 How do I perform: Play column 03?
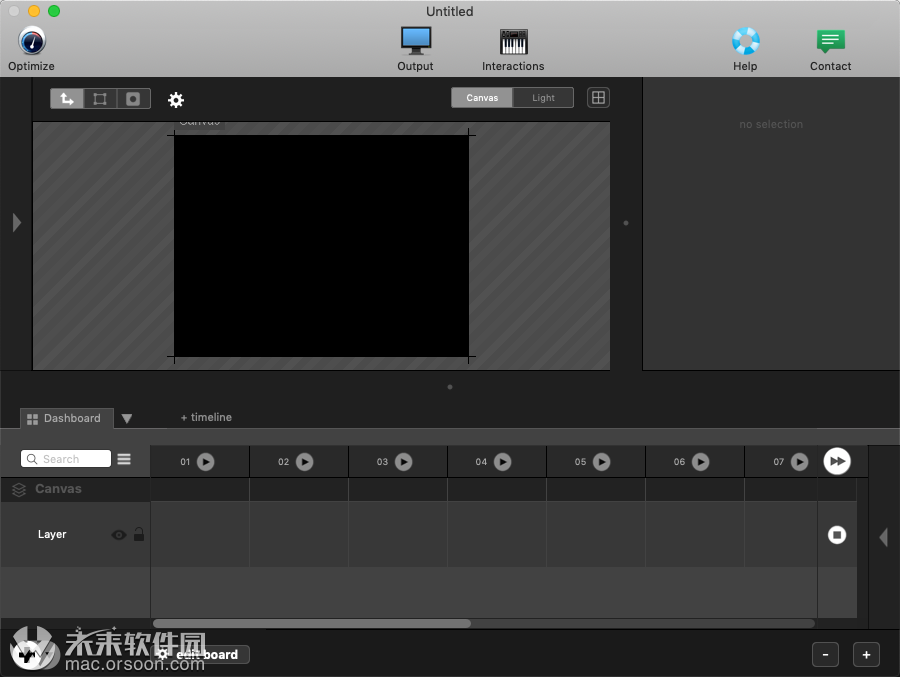tap(404, 462)
